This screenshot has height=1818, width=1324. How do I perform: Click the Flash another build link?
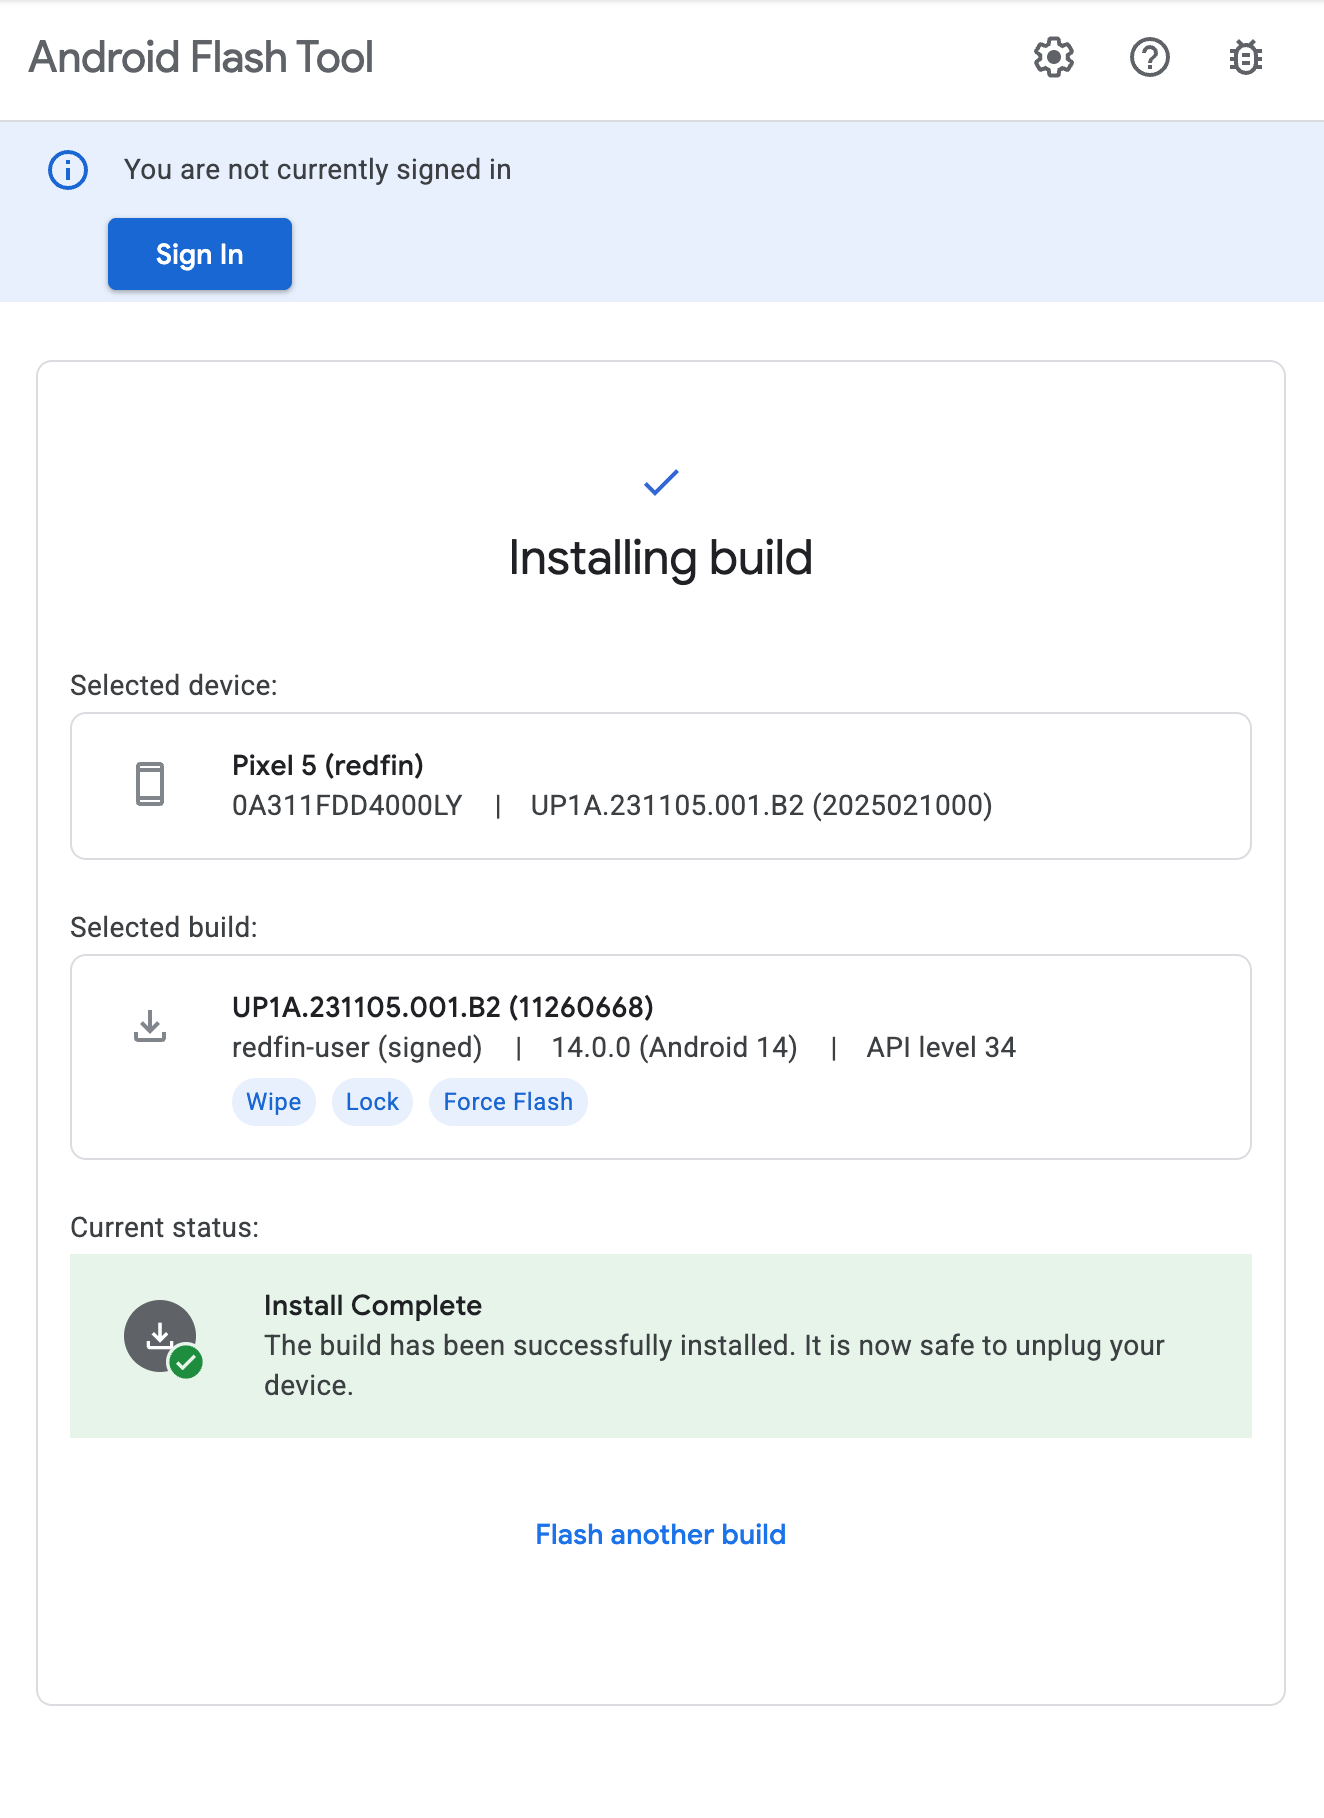click(661, 1534)
